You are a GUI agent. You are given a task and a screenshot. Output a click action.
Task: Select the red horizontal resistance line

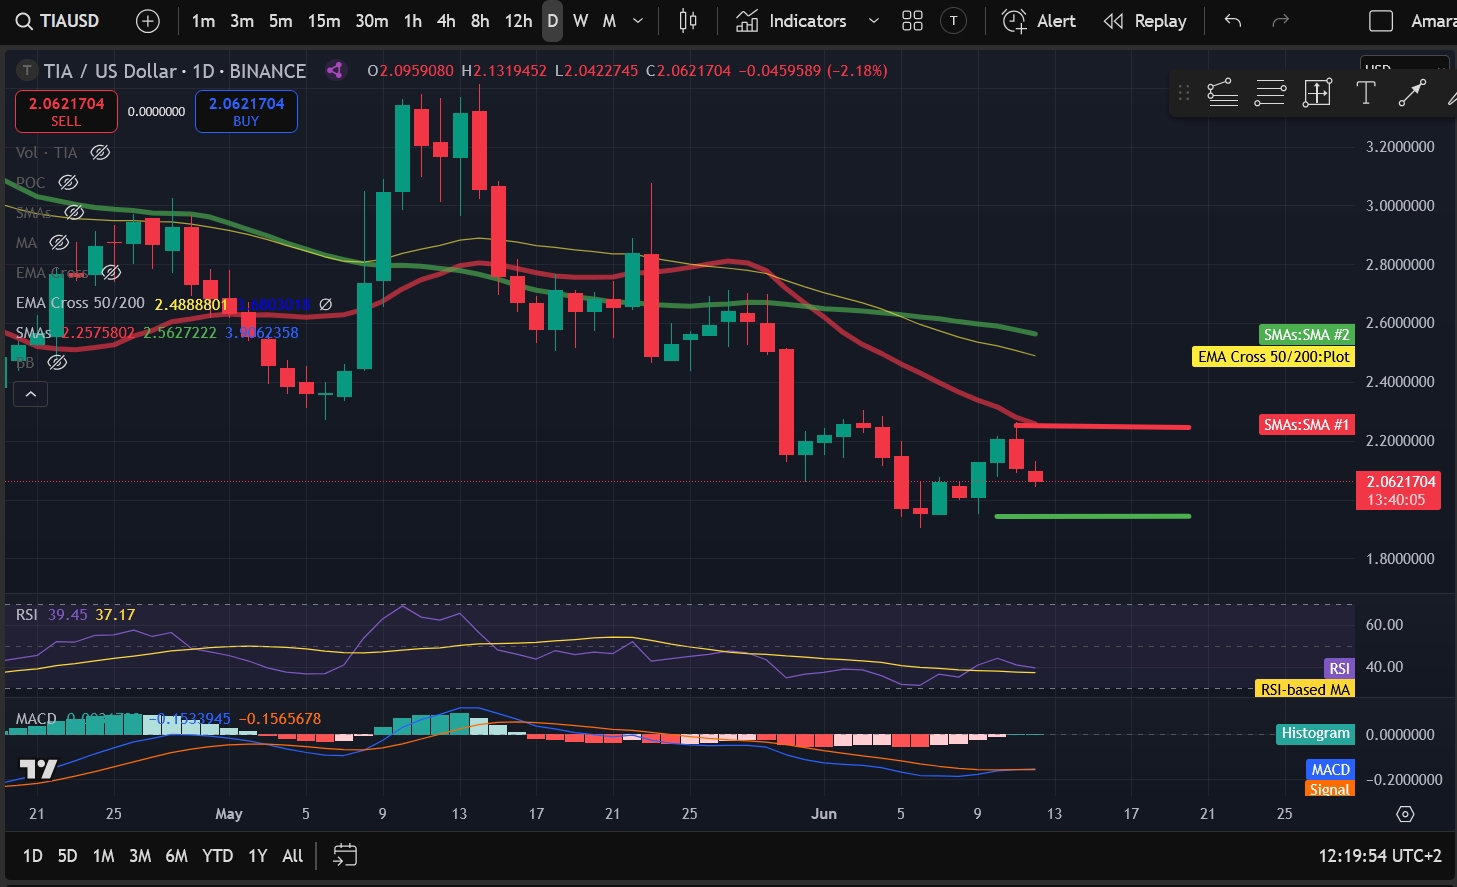tap(1102, 427)
